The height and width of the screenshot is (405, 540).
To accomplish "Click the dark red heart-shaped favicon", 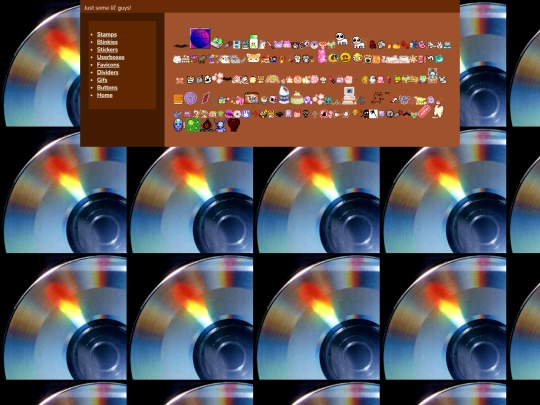I will 233,125.
